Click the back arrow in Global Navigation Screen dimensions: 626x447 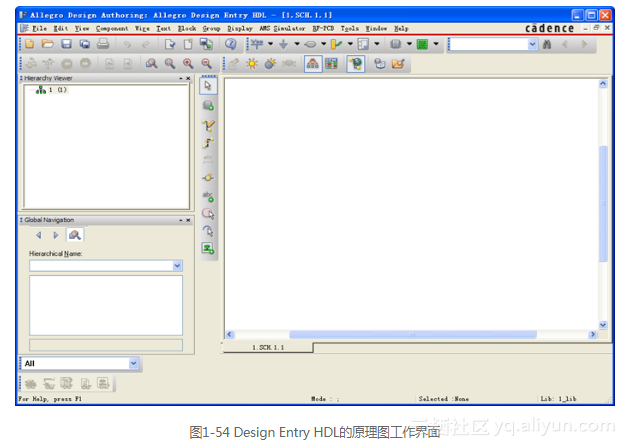[39, 235]
